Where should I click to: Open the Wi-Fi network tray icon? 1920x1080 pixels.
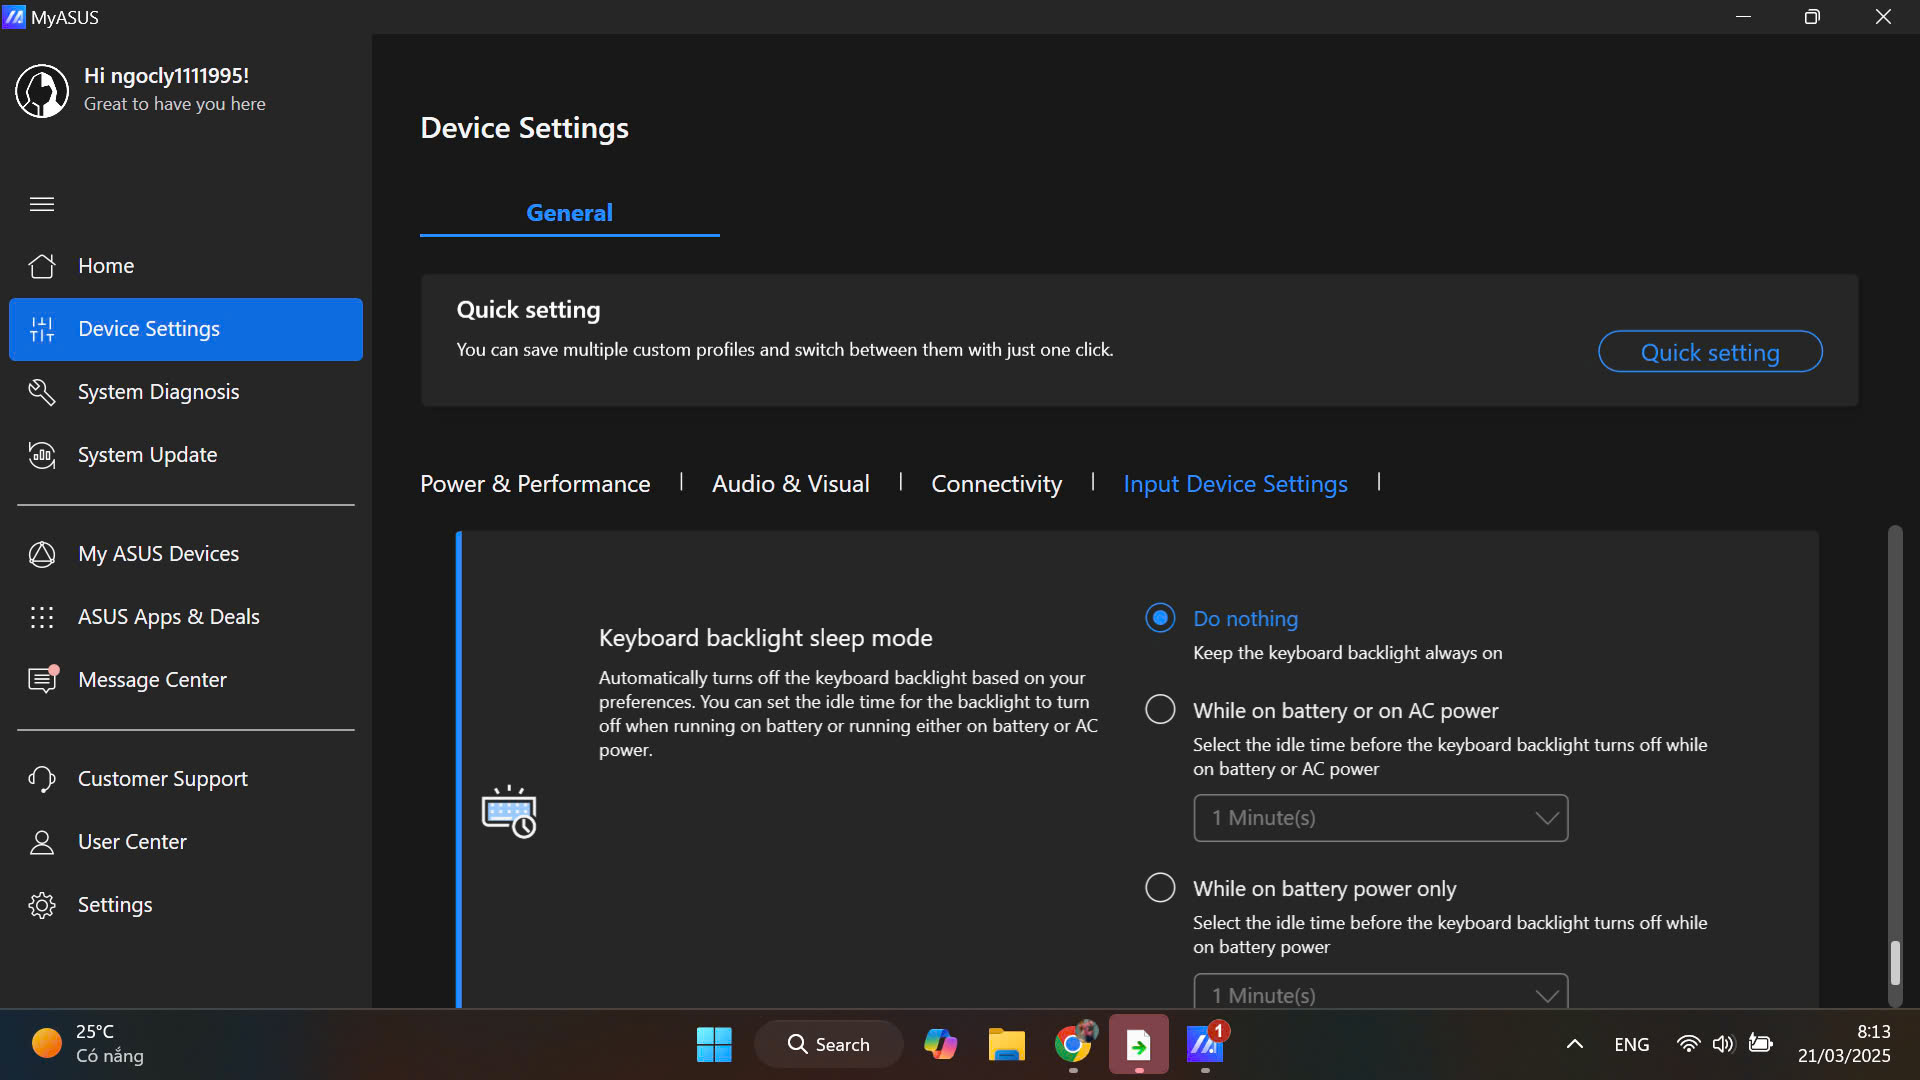point(1688,1045)
